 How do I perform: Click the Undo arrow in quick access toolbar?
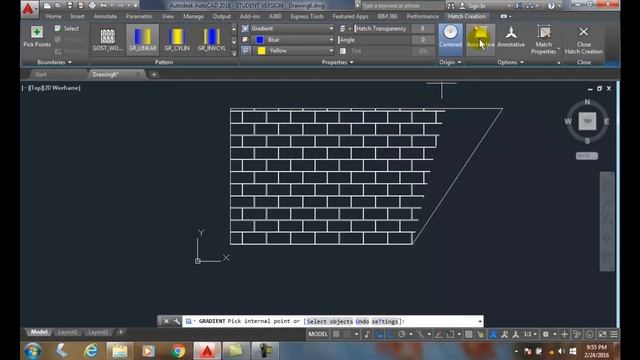(x=104, y=6)
